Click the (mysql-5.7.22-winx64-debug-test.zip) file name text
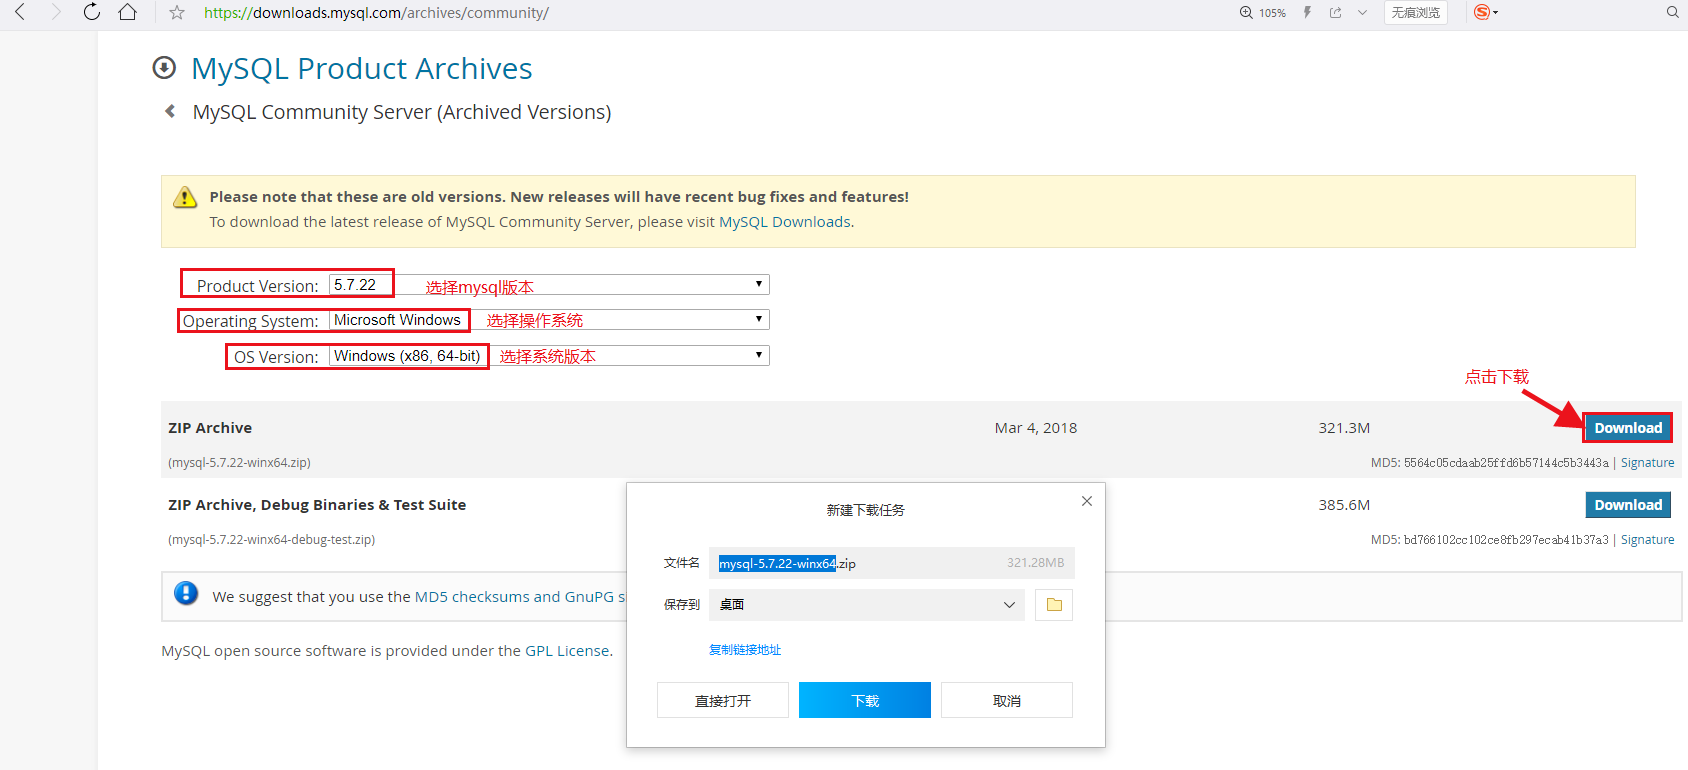Image resolution: width=1688 pixels, height=770 pixels. pyautogui.click(x=271, y=540)
